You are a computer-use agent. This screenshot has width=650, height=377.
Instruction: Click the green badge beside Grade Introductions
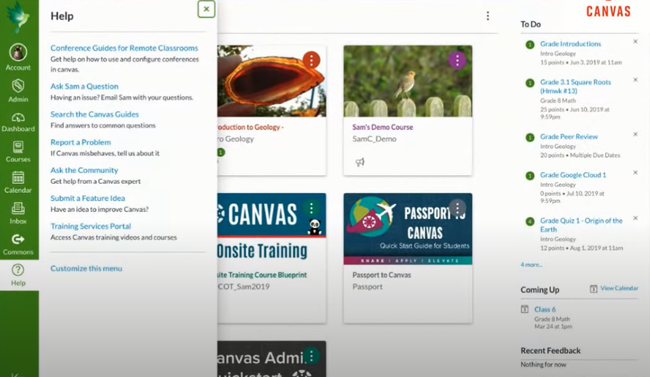point(529,45)
